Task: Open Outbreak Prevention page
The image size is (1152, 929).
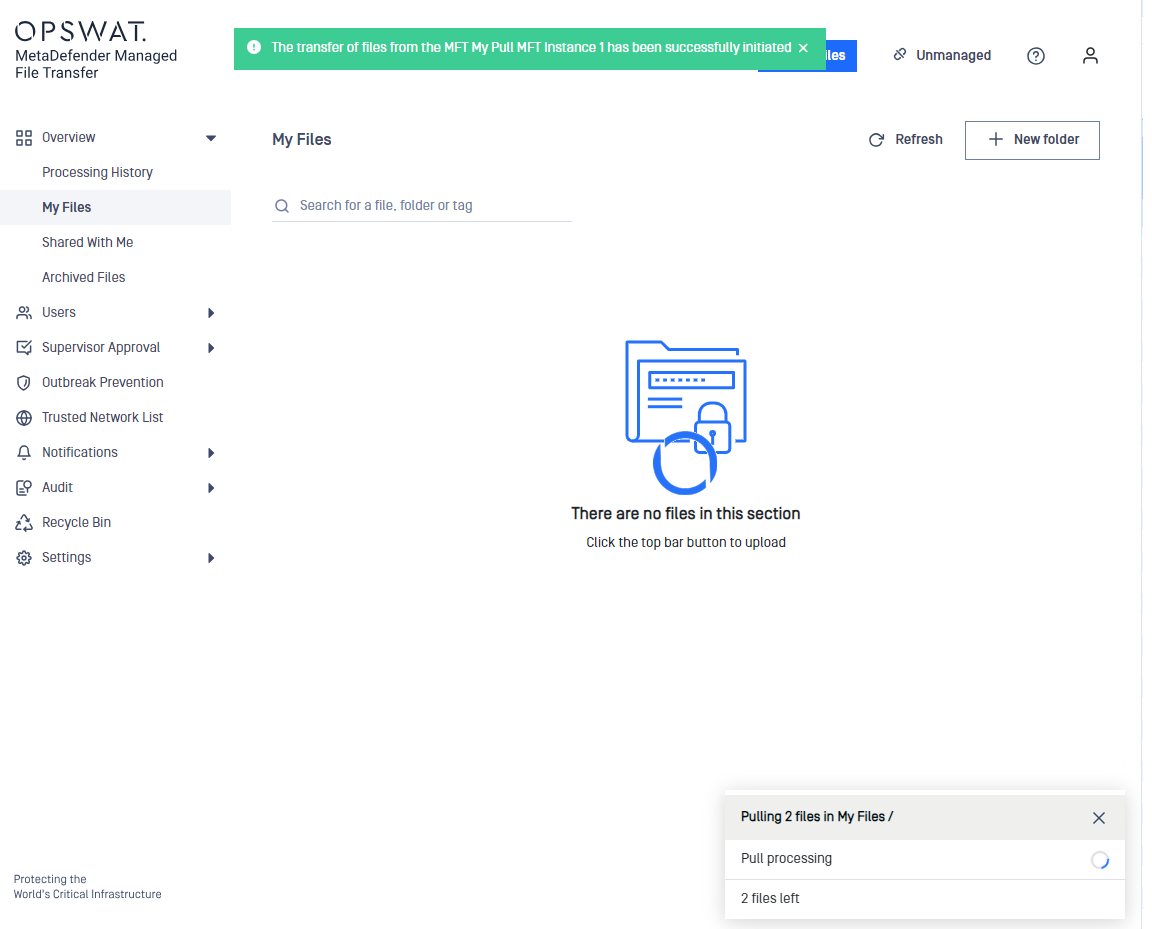Action: coord(102,382)
